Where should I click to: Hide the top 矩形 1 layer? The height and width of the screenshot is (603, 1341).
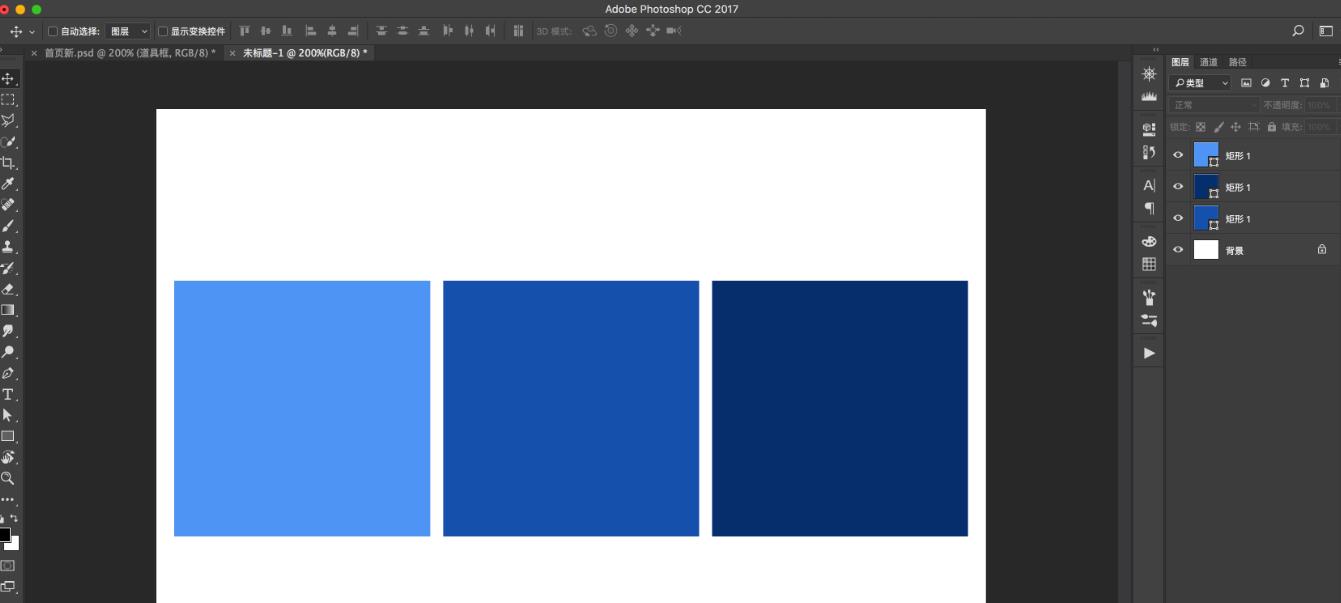[1178, 155]
